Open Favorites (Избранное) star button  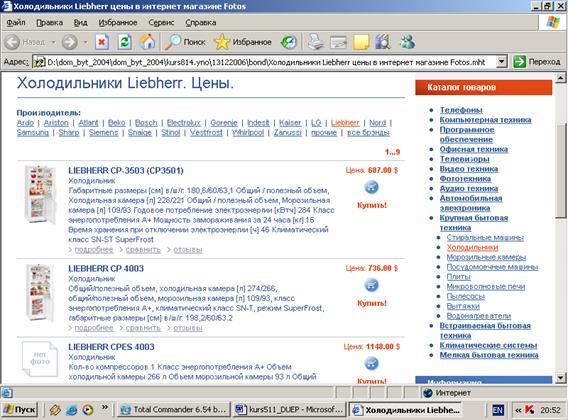tap(242, 42)
